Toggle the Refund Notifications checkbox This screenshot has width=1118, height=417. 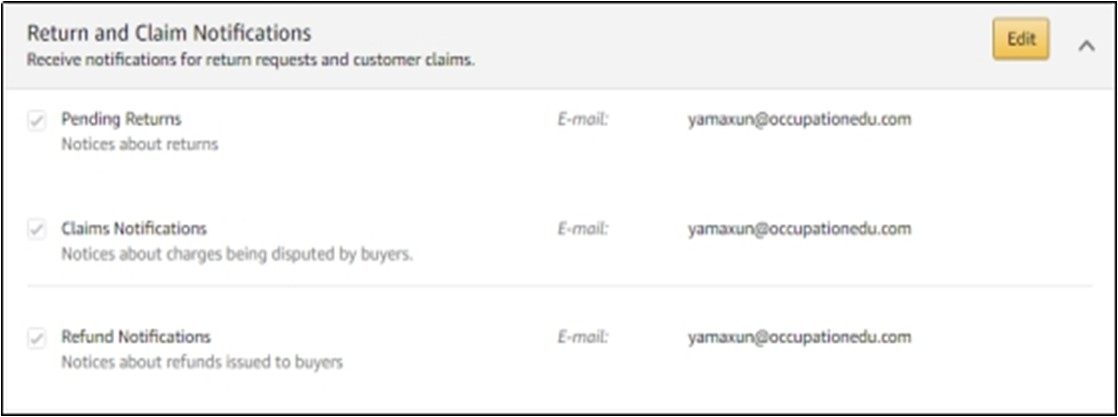36,338
